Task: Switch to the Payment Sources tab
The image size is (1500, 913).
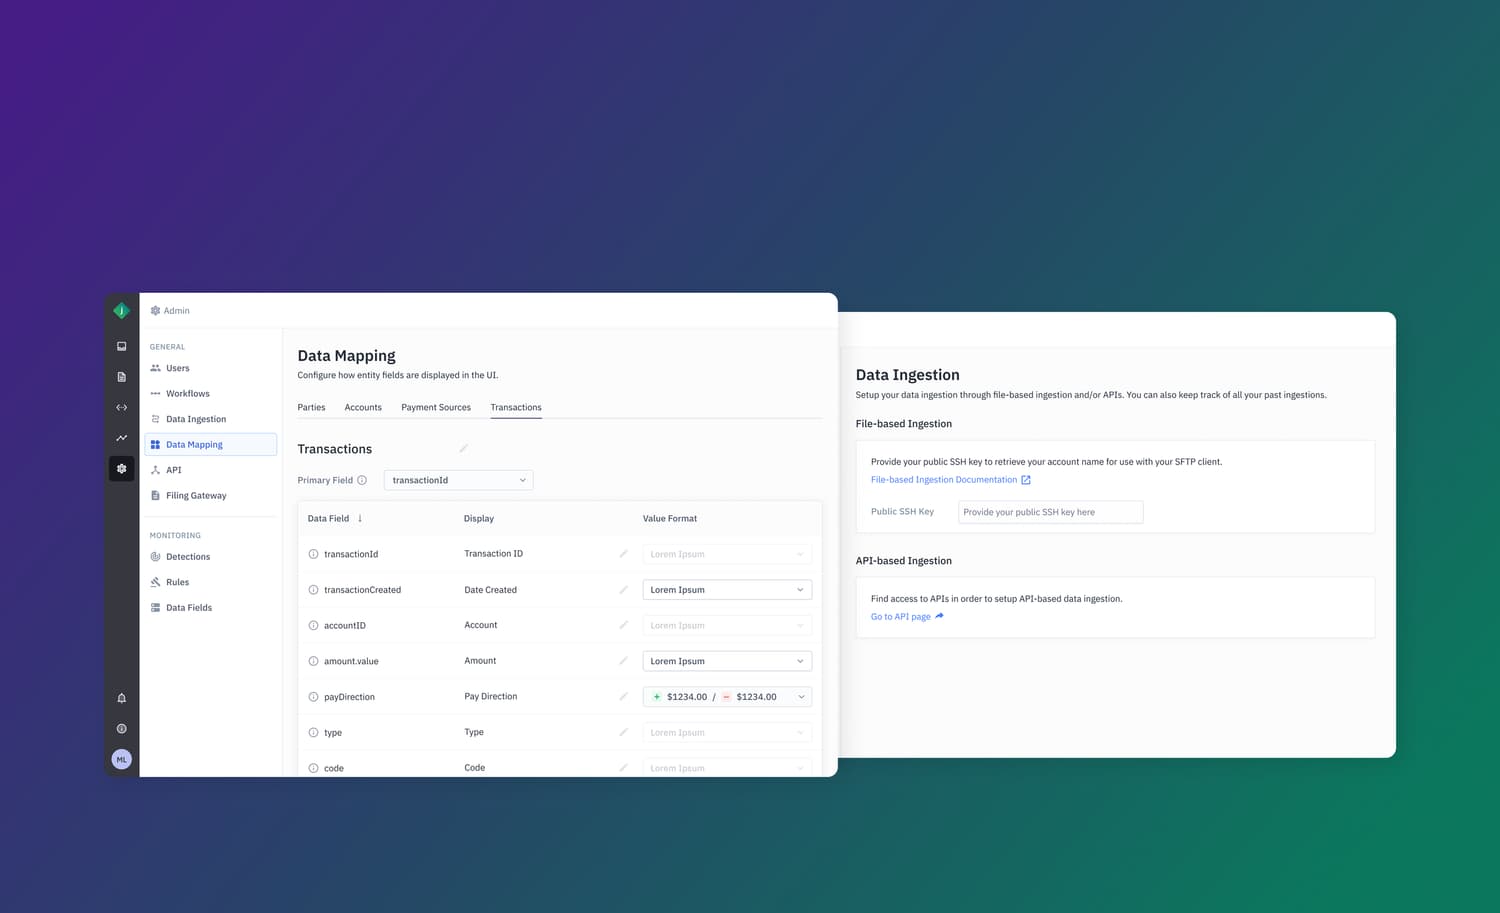Action: (436, 407)
